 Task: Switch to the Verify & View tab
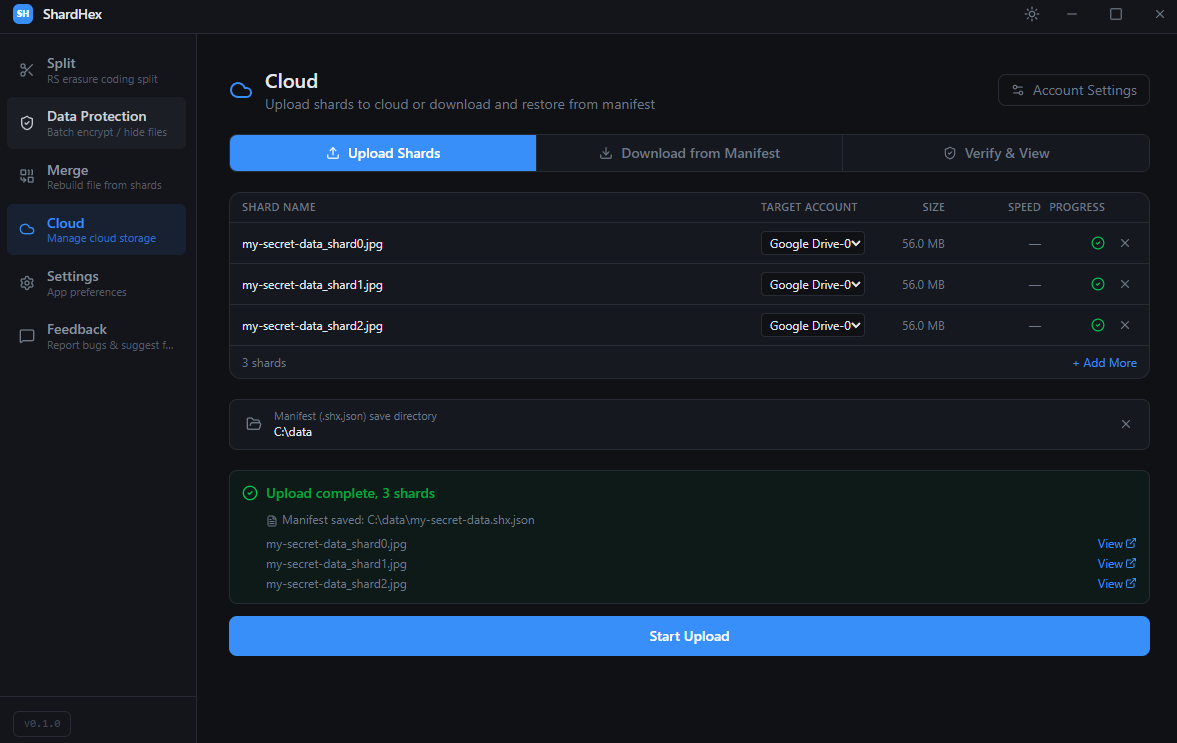point(996,153)
